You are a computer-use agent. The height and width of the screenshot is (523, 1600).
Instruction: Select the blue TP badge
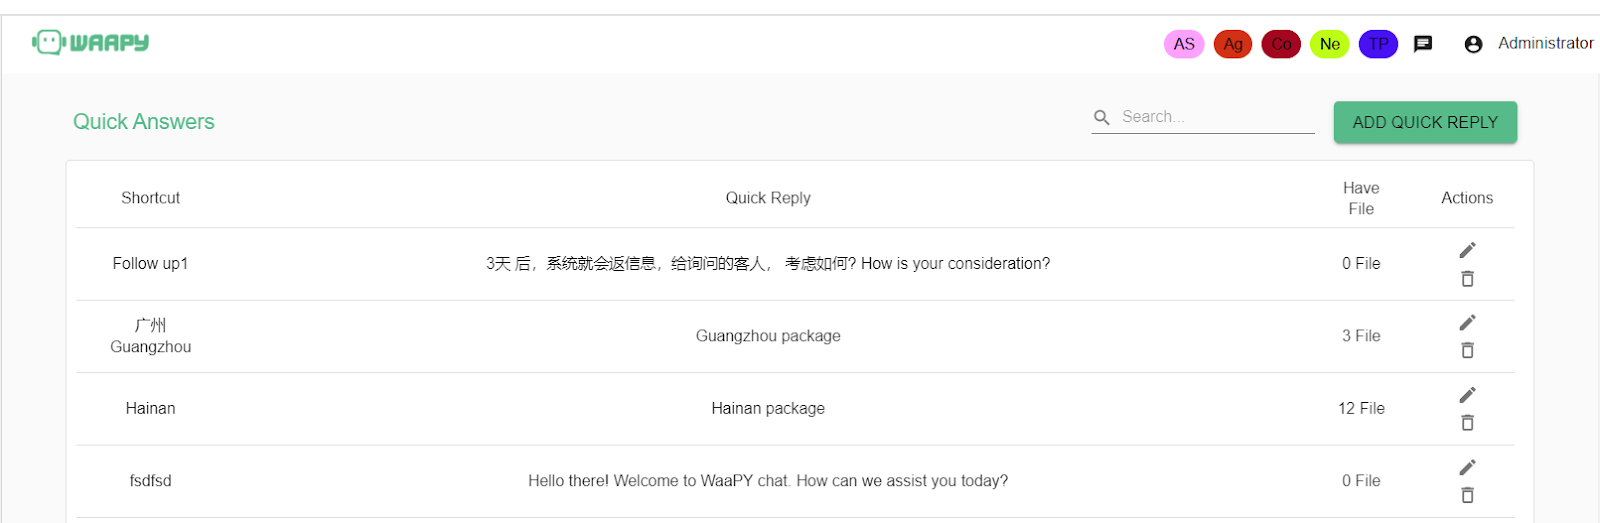click(x=1378, y=44)
